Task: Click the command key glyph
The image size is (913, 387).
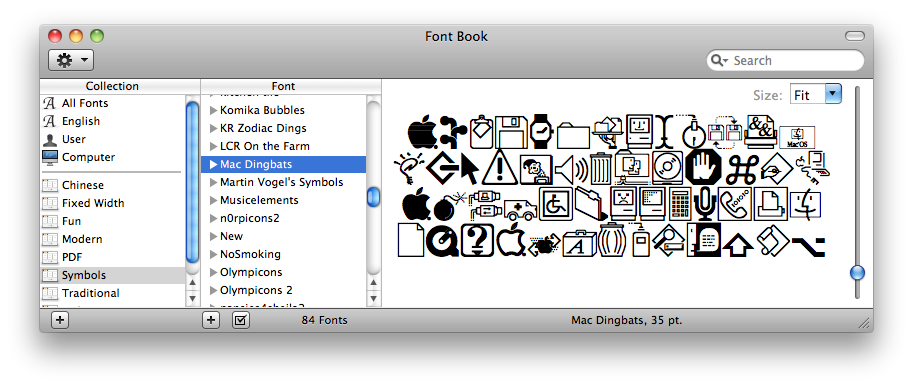Action: (742, 169)
